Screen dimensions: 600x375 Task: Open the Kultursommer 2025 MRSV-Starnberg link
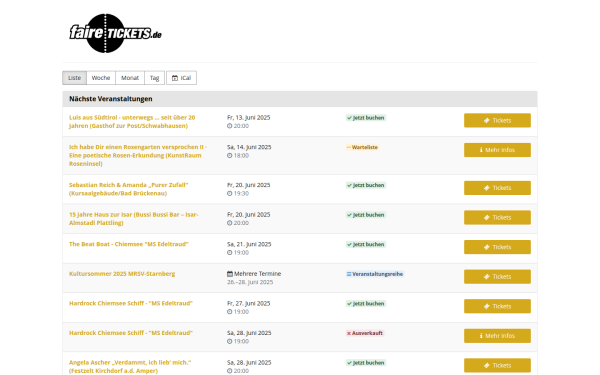tap(122, 274)
